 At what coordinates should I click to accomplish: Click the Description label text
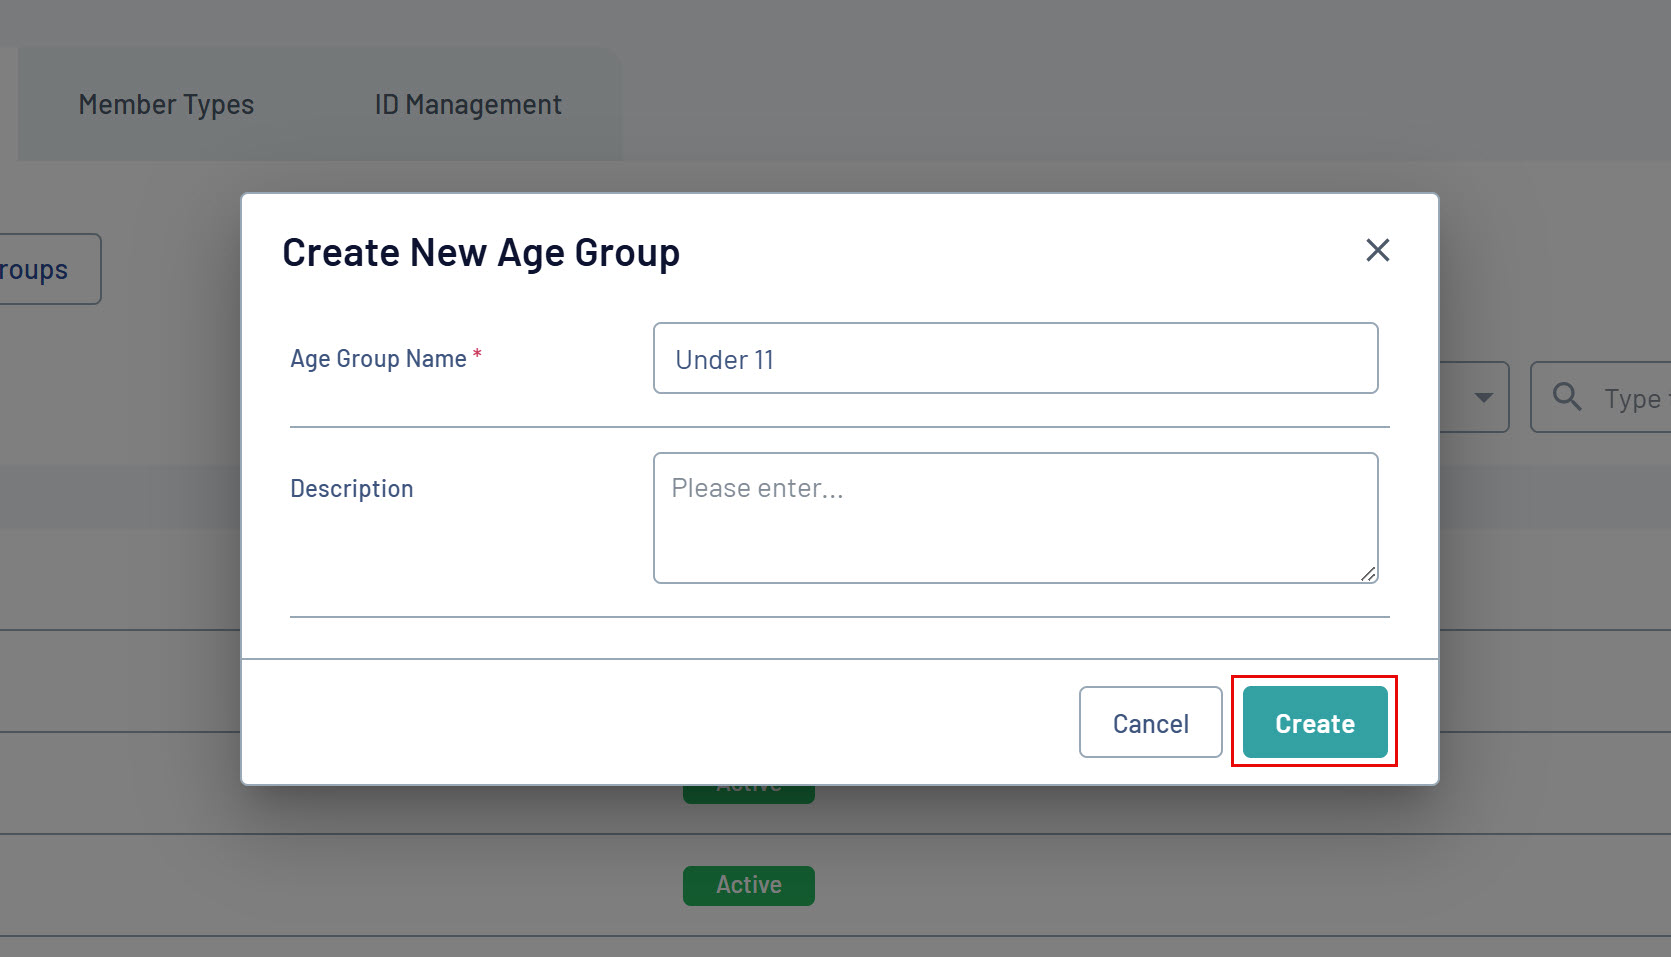click(351, 489)
